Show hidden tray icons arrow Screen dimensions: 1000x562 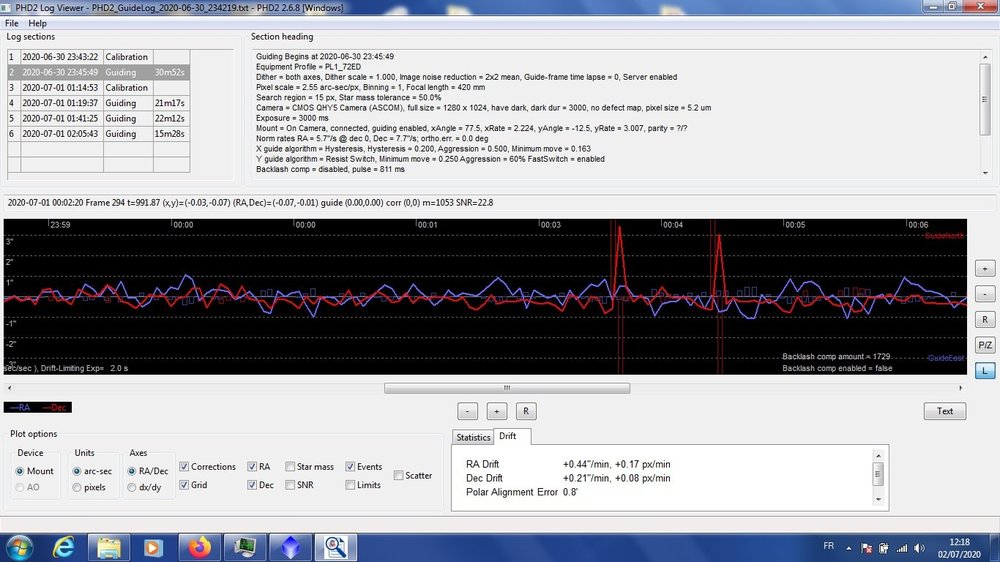point(848,548)
